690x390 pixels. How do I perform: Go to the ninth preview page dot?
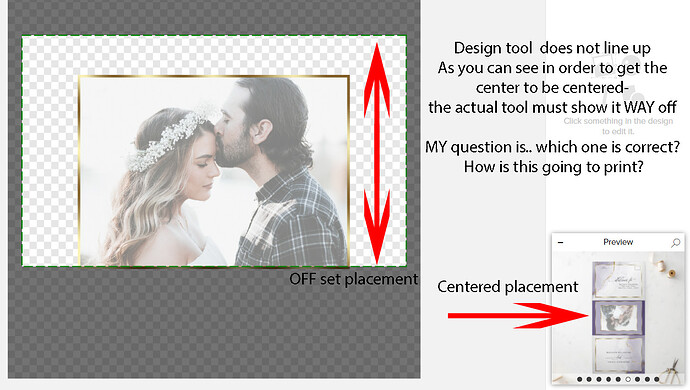(x=657, y=379)
